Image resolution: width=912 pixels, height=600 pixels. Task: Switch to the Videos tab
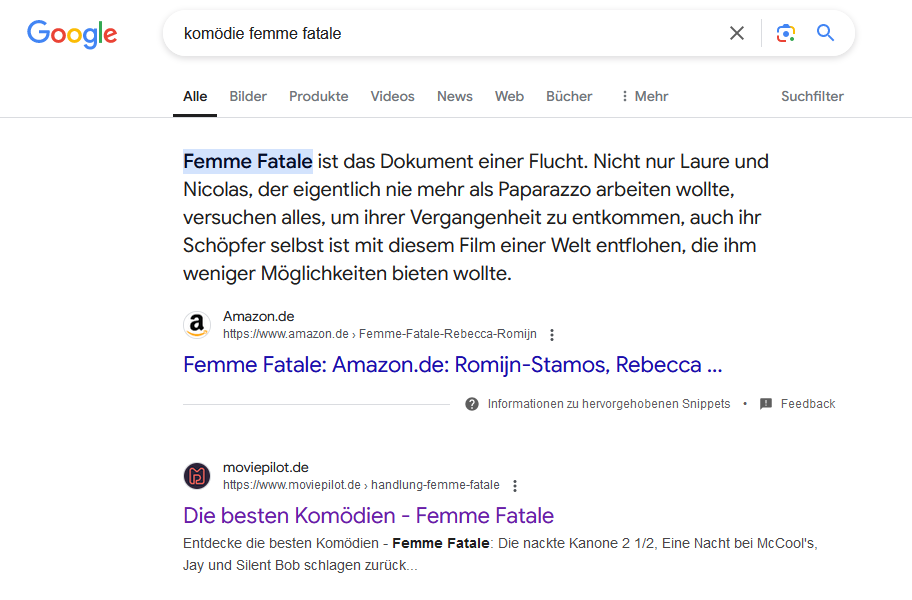pos(393,96)
